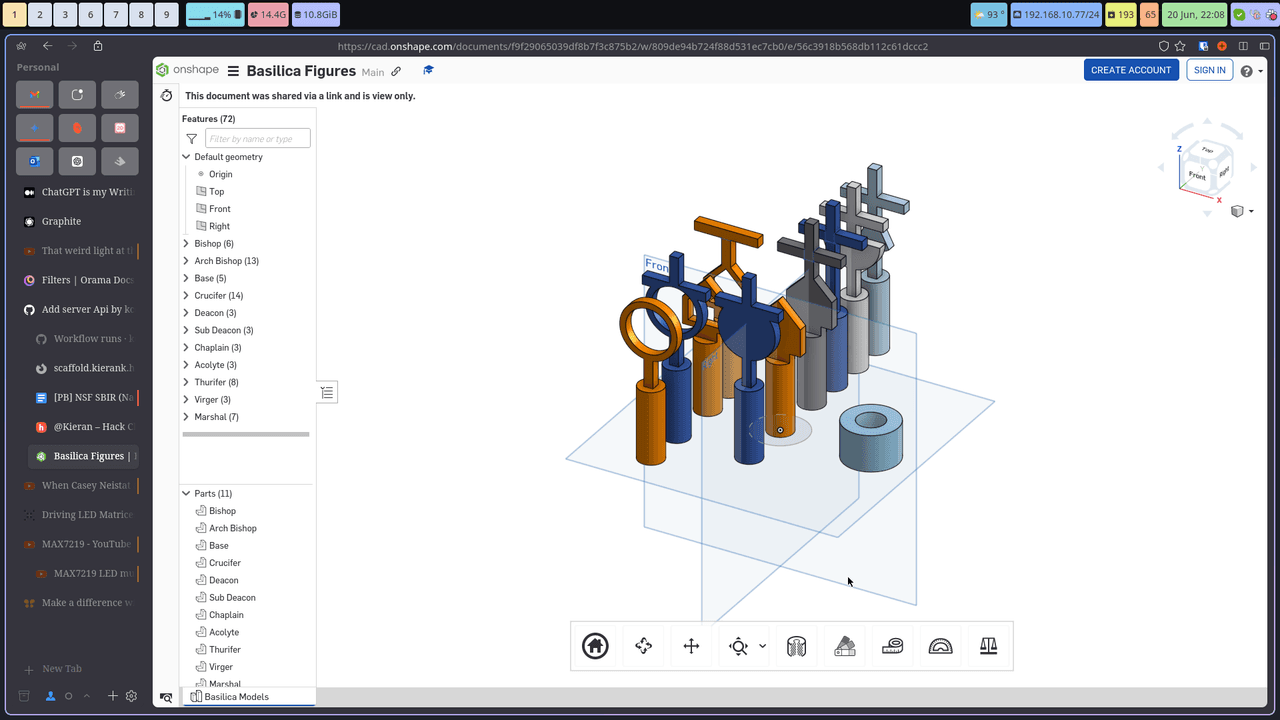The width and height of the screenshot is (1280, 720).
Task: Open the hamburger document menu
Action: pos(233,71)
